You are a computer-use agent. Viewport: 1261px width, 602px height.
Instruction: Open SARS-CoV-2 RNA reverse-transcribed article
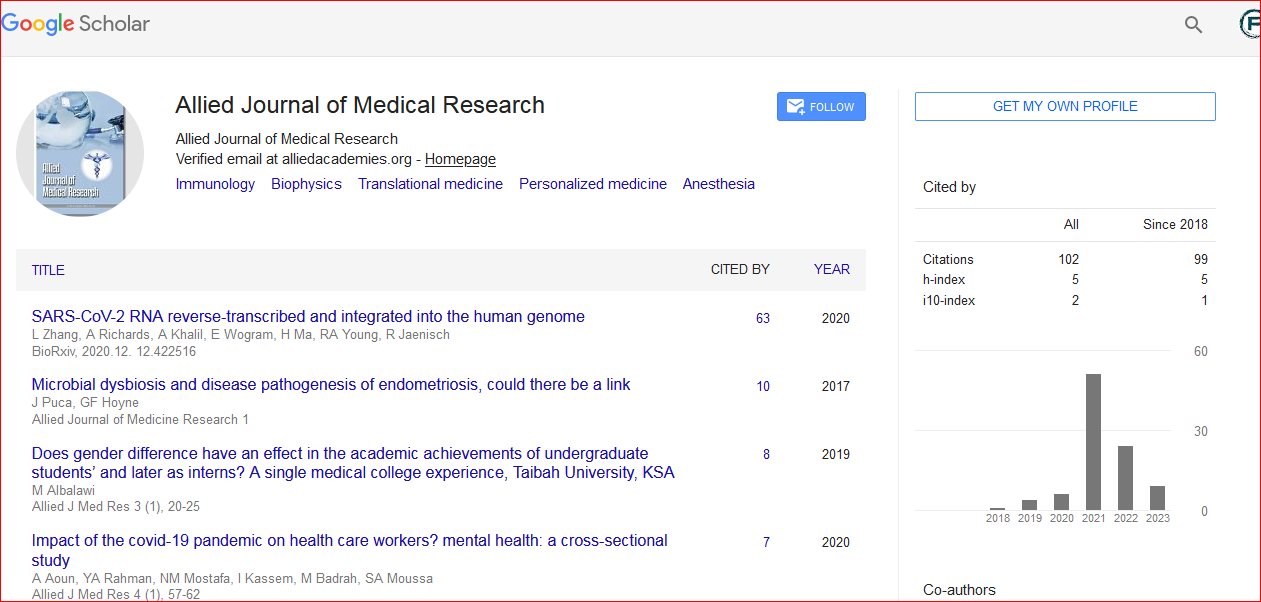coord(308,317)
